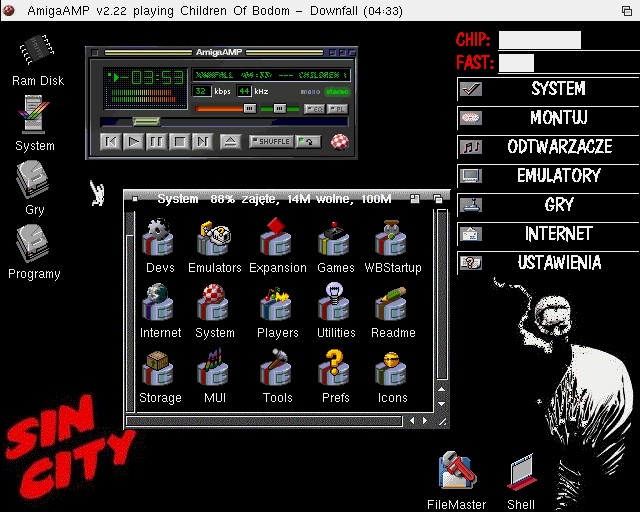Image resolution: width=640 pixels, height=512 pixels.
Task: Open the Internet drawer
Action: 158,302
